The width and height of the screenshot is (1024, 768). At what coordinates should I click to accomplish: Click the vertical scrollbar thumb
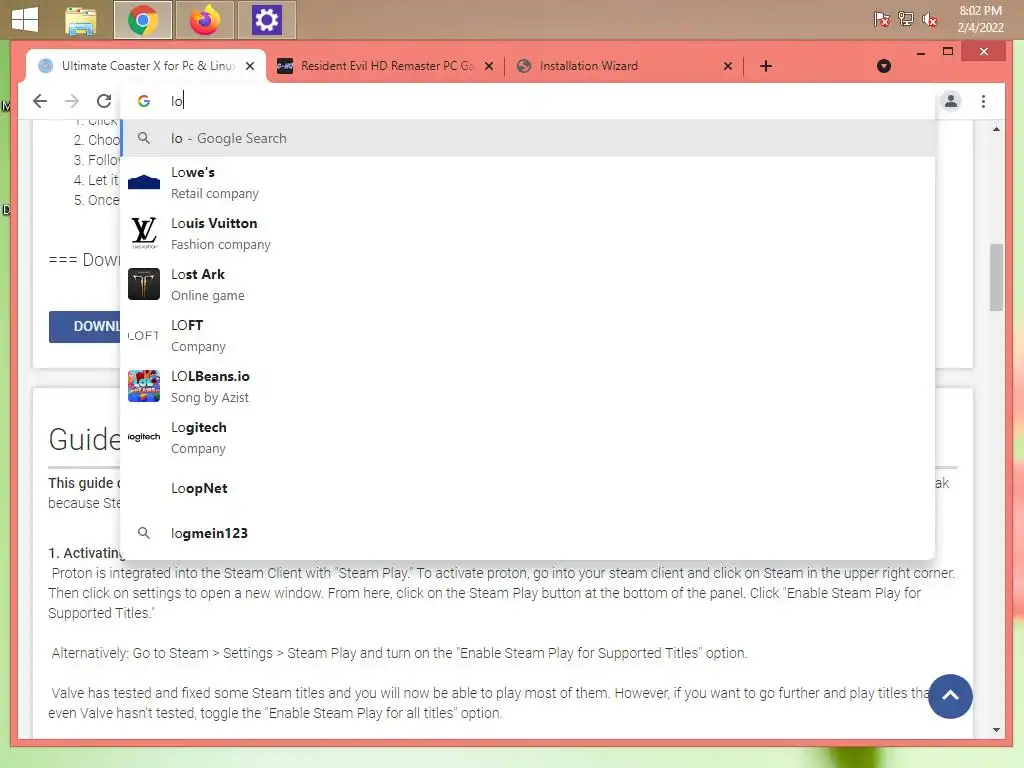(996, 278)
